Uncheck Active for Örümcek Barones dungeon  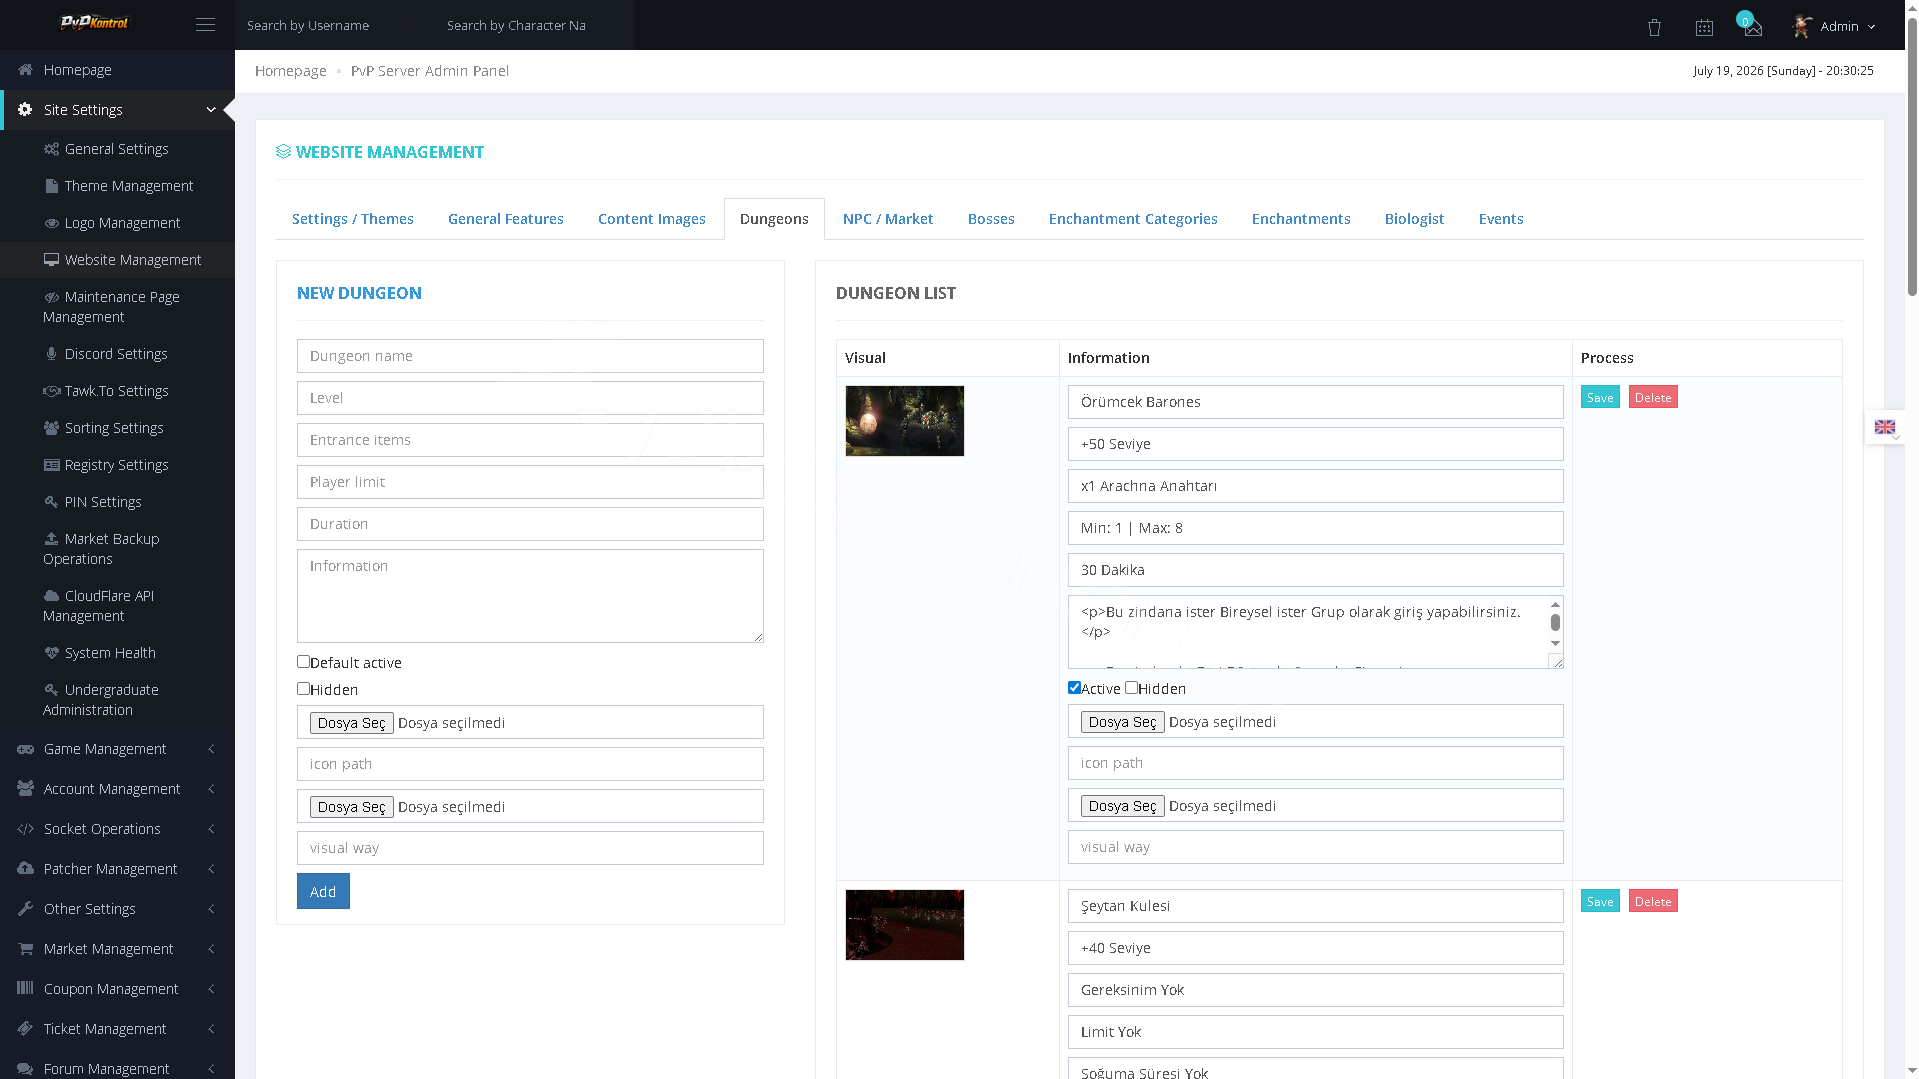coord(1074,688)
